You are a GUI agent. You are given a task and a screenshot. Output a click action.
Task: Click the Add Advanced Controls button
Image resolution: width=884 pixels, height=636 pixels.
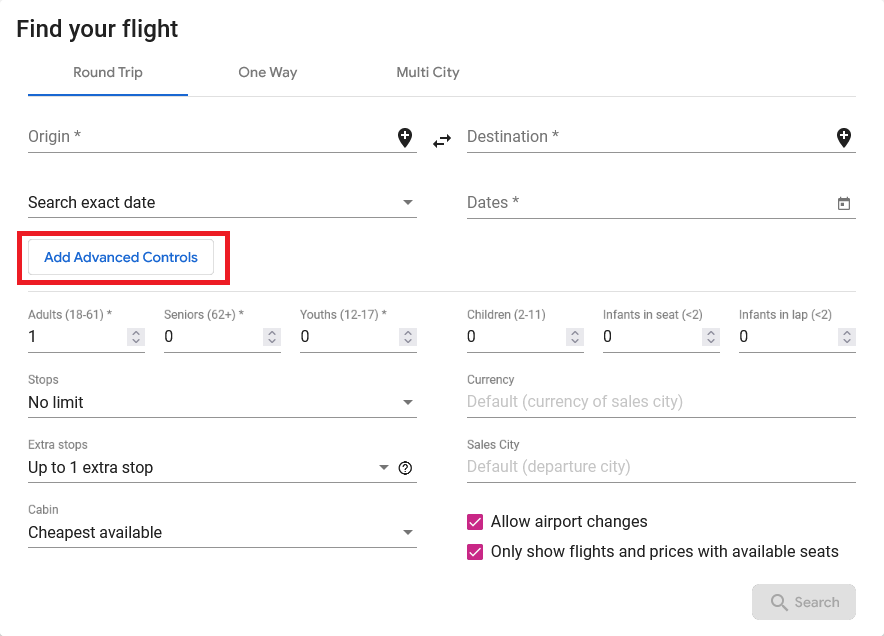[121, 258]
